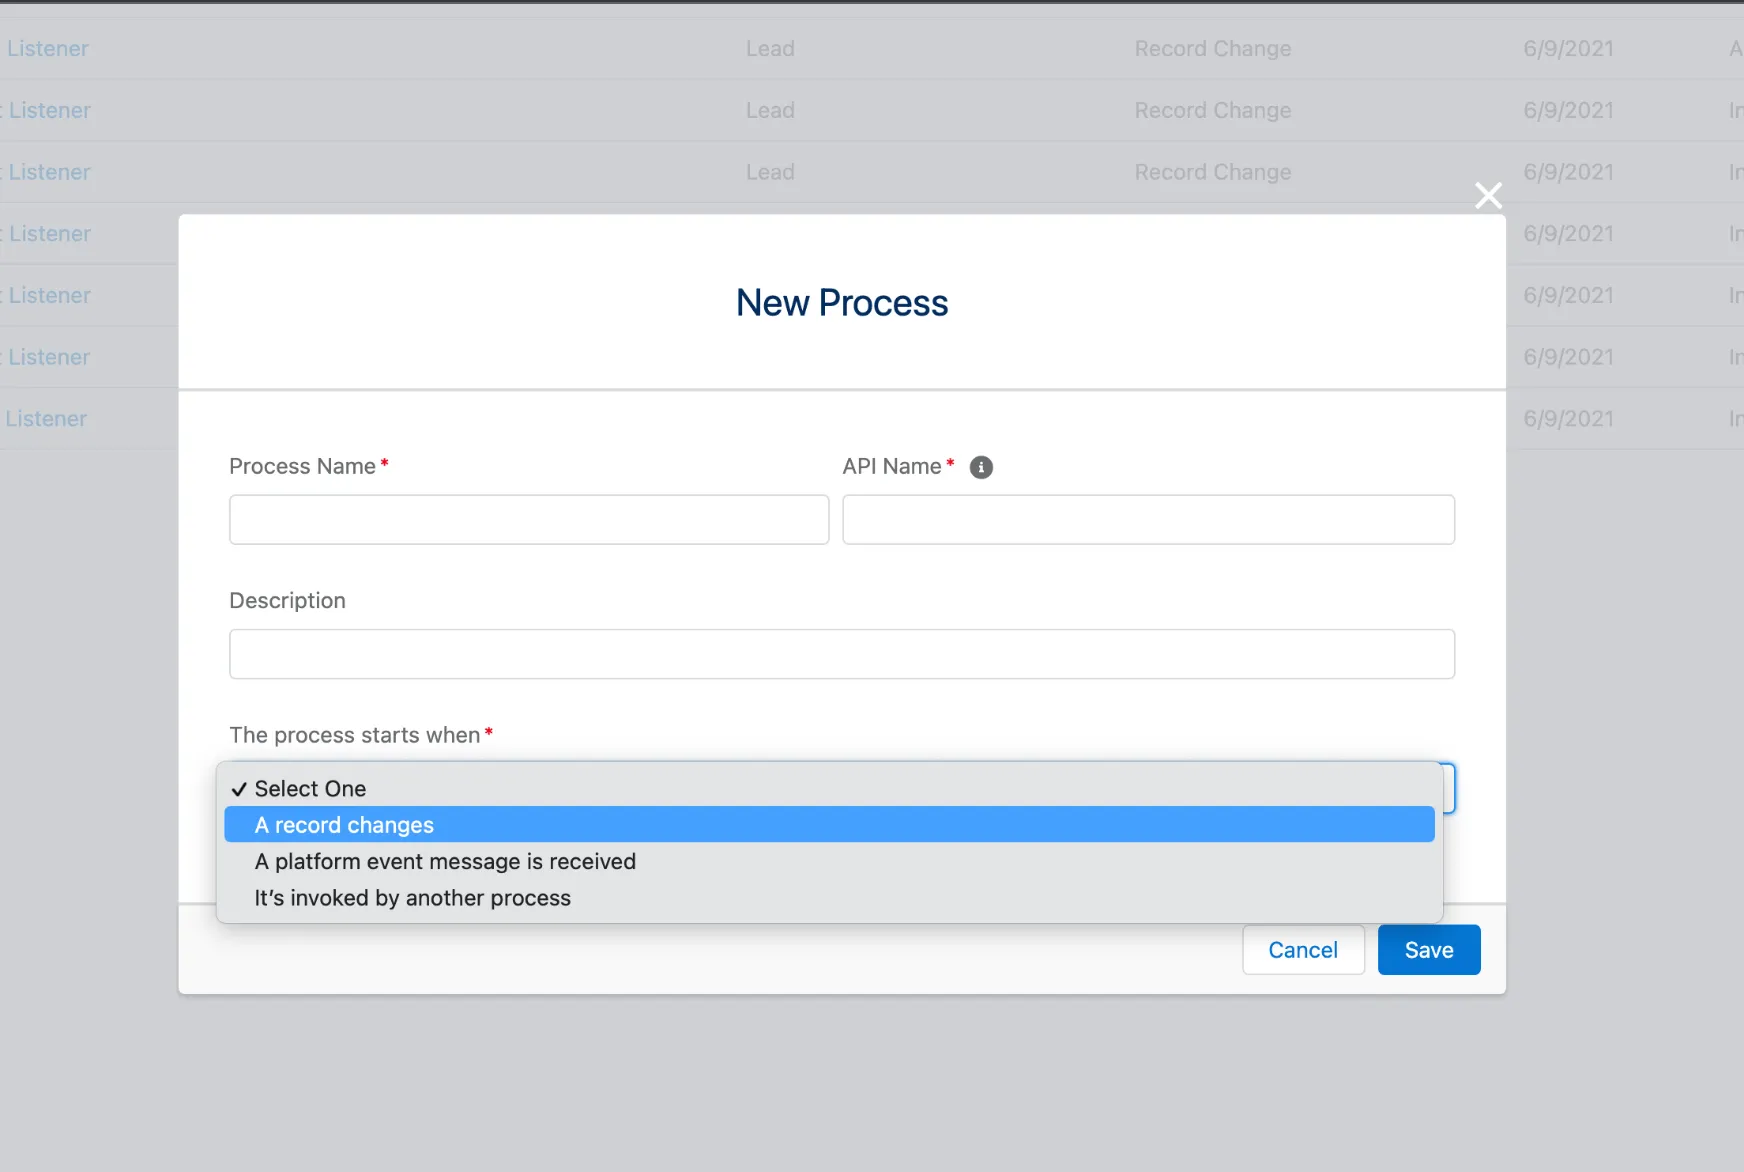Screen dimensions: 1744x1172
Task: Focus the Process Name text field
Action: [x=528, y=520]
